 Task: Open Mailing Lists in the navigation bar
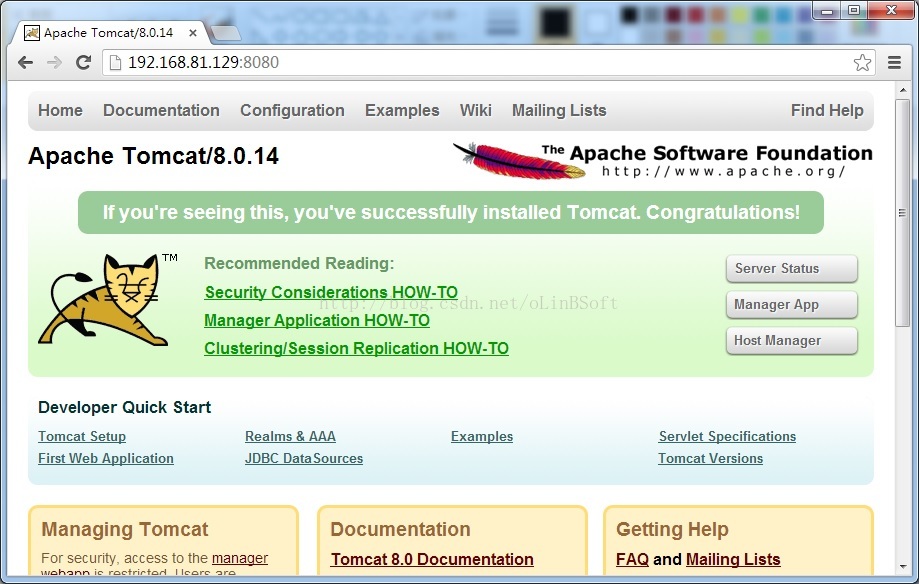click(559, 110)
